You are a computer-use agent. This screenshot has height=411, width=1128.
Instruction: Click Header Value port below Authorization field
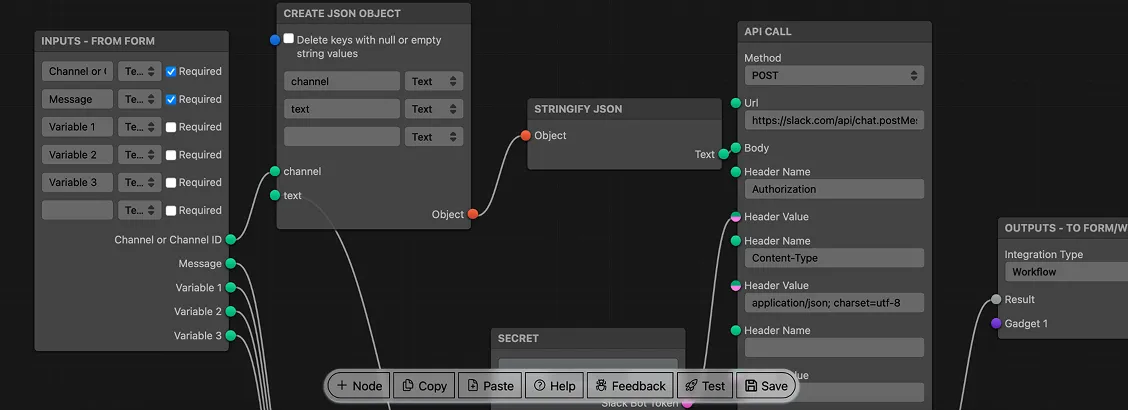735,217
